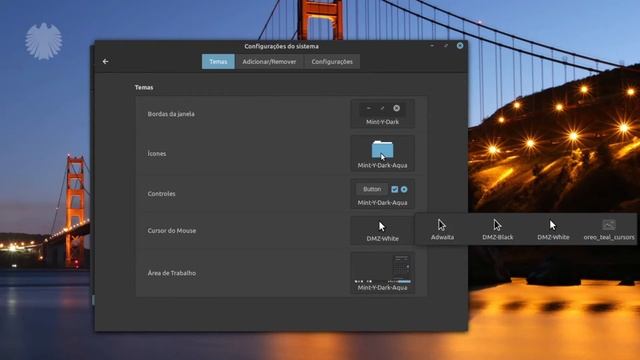640x360 pixels.
Task: Open window borders theme selector Mint-Y-Dark
Action: point(382,114)
